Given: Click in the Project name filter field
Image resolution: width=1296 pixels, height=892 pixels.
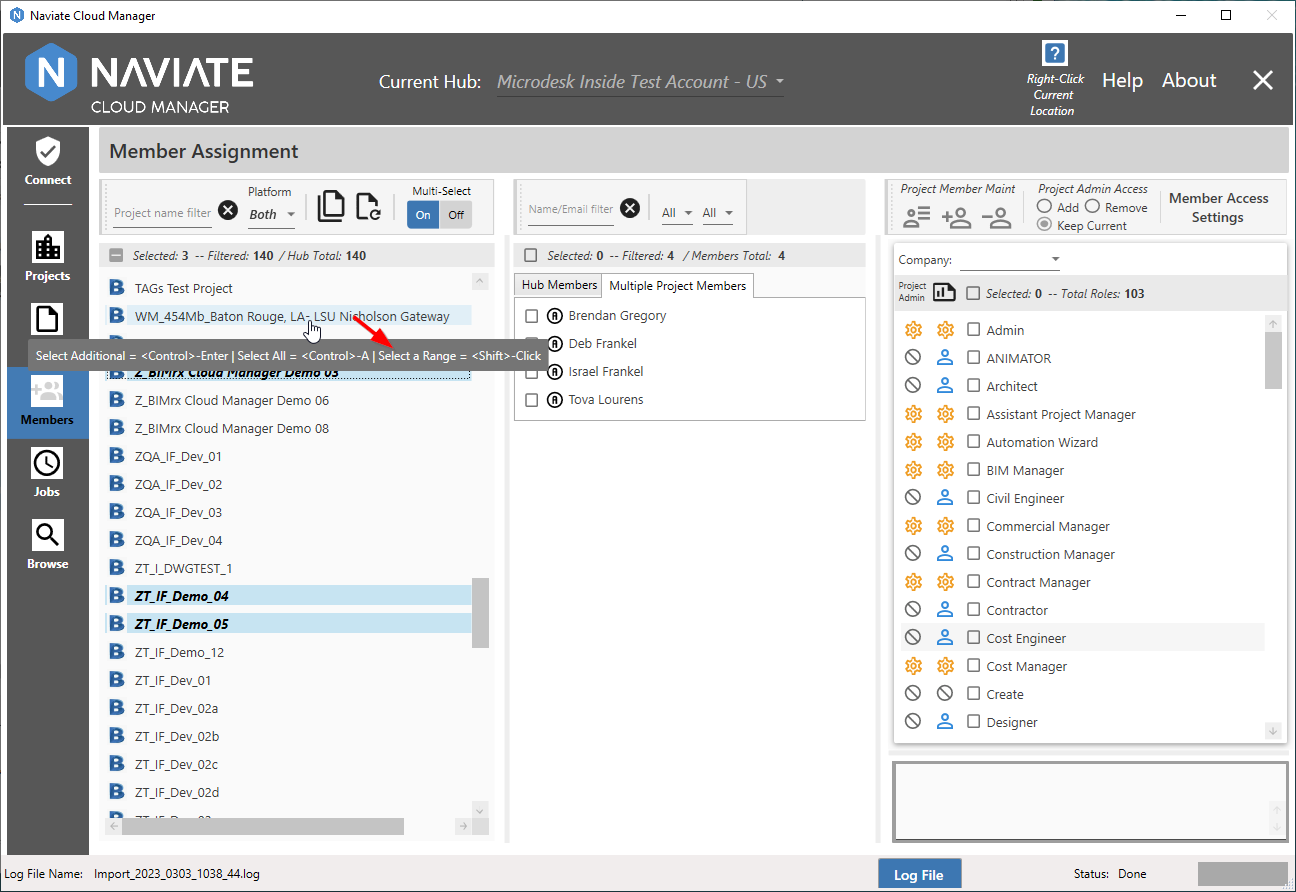Looking at the screenshot, I should coord(163,213).
